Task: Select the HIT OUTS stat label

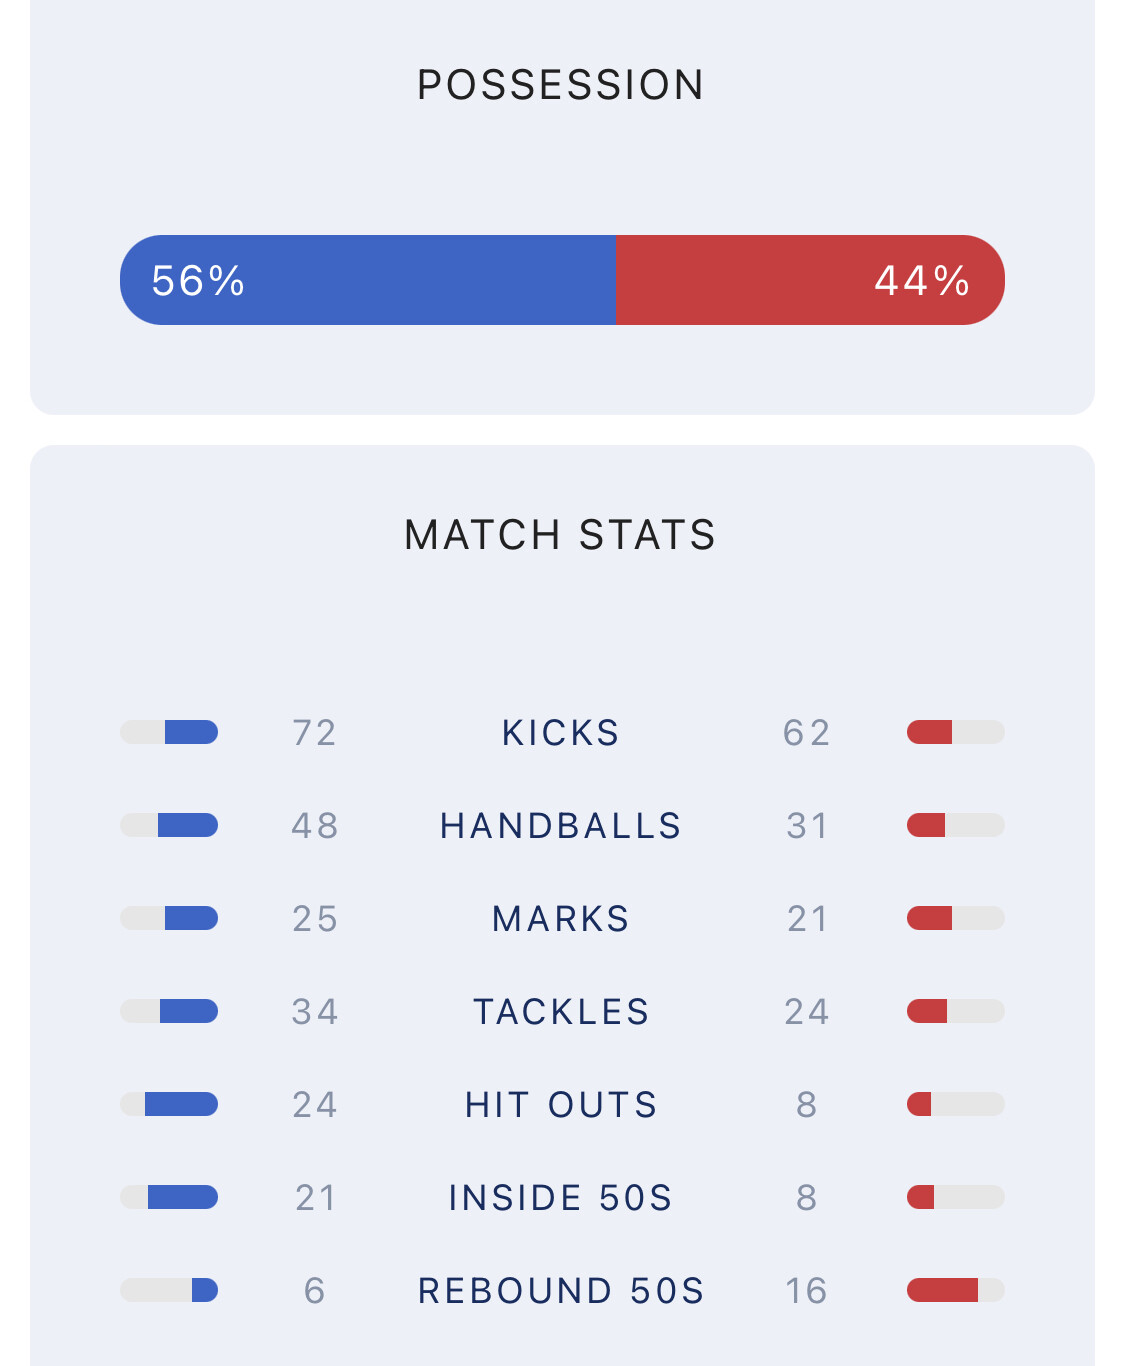Action: (561, 1105)
